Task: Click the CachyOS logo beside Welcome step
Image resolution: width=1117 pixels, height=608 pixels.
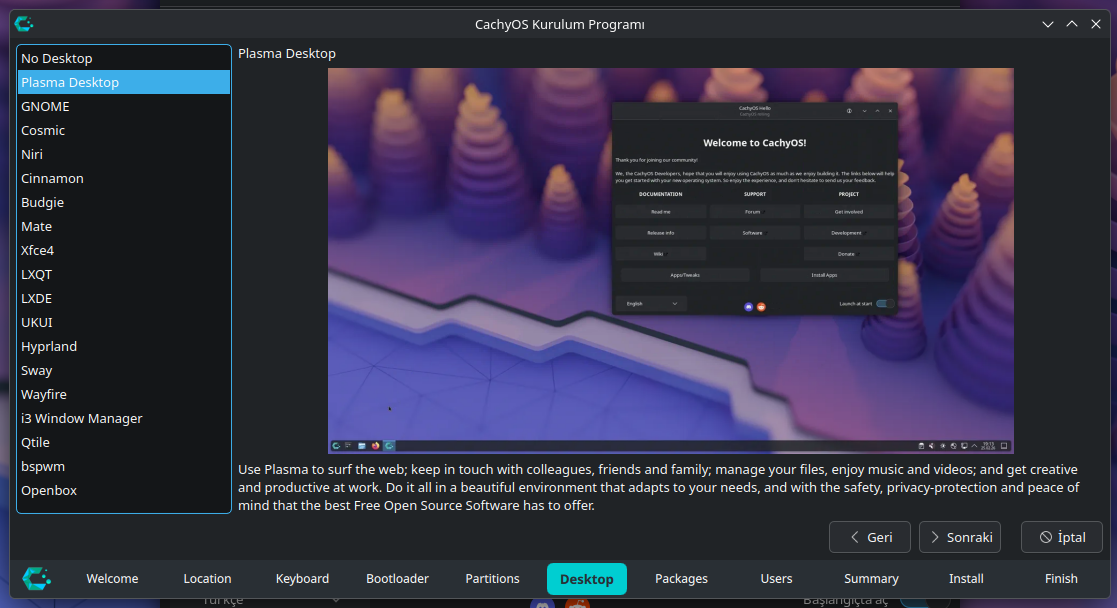Action: click(36, 578)
